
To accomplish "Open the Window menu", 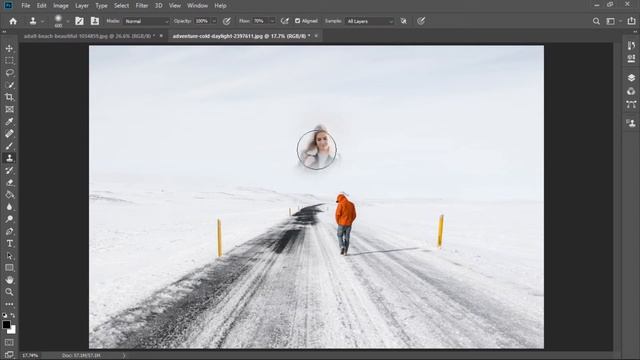I will [198, 6].
